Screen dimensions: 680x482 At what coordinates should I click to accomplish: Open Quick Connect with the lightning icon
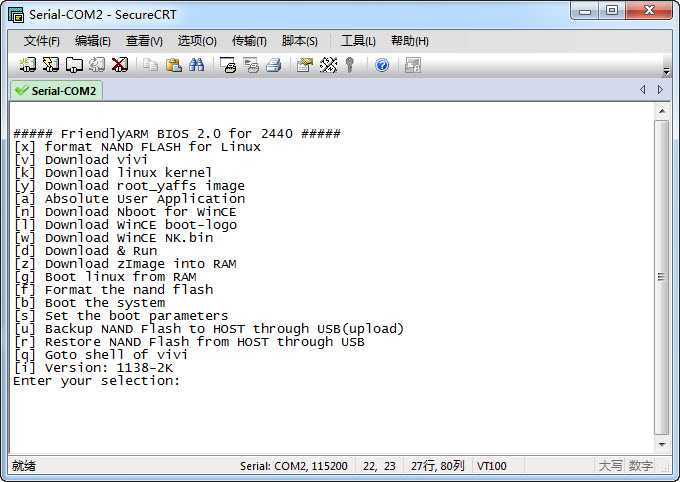coord(50,65)
